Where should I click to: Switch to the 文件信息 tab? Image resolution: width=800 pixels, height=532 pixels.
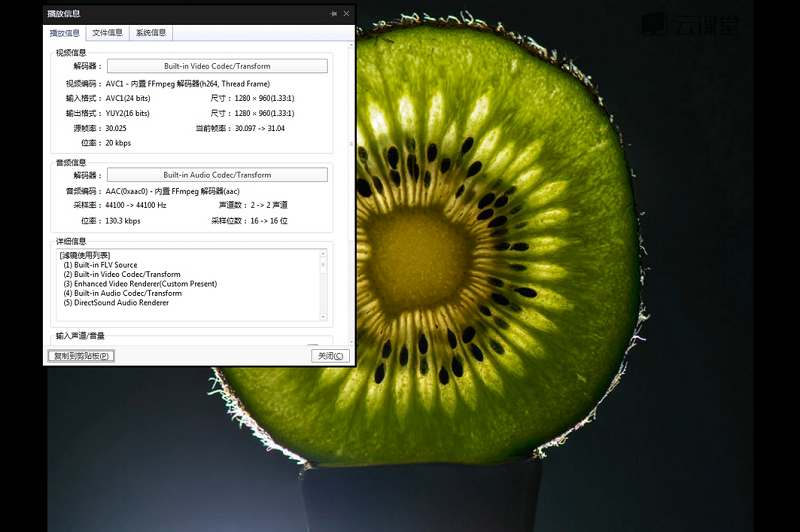coord(107,33)
